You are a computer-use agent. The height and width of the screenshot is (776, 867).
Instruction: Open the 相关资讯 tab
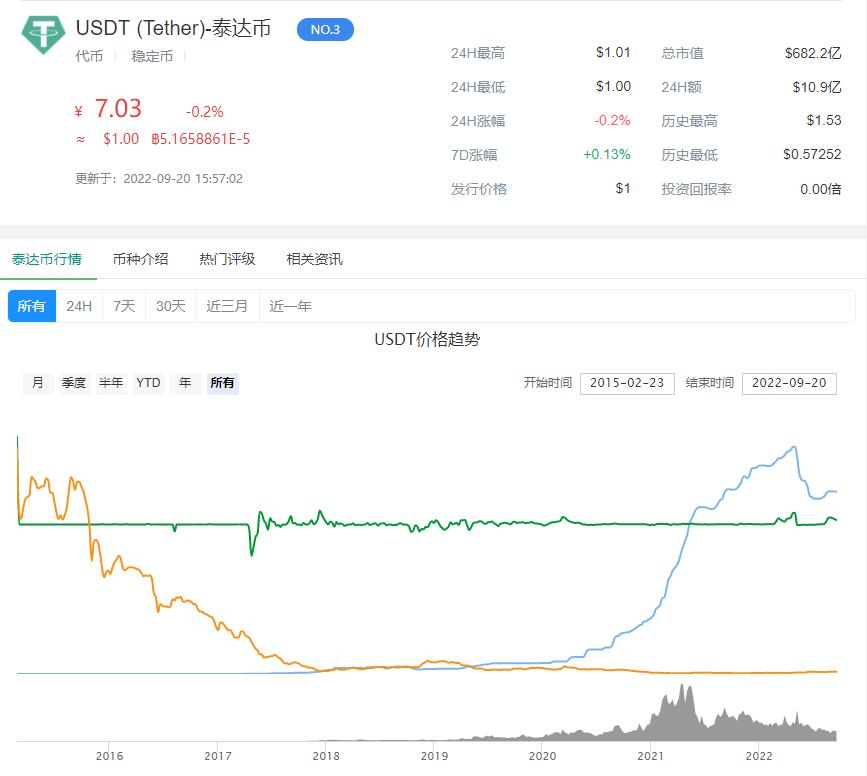[x=313, y=258]
